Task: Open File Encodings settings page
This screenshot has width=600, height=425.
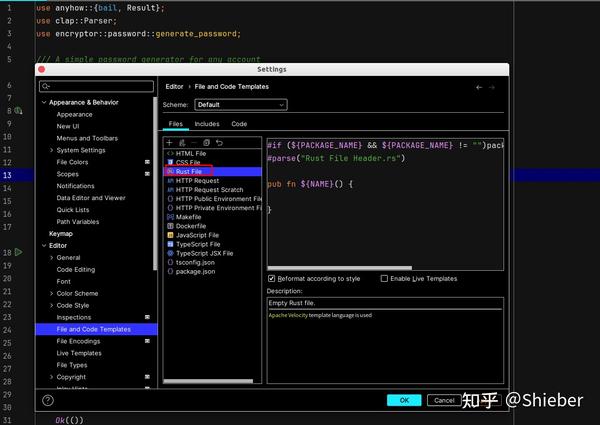Action: (78, 341)
